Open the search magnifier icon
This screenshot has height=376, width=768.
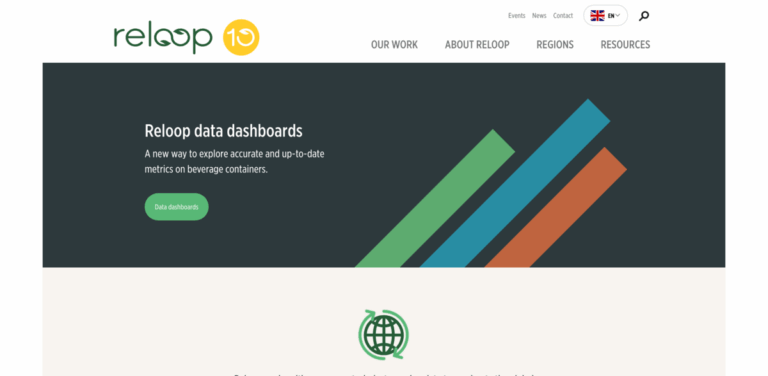[x=644, y=16]
